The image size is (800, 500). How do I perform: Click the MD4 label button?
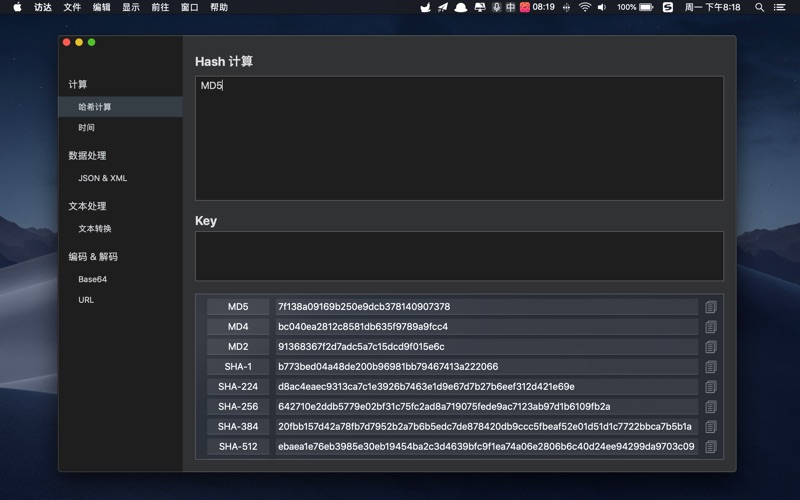point(238,327)
